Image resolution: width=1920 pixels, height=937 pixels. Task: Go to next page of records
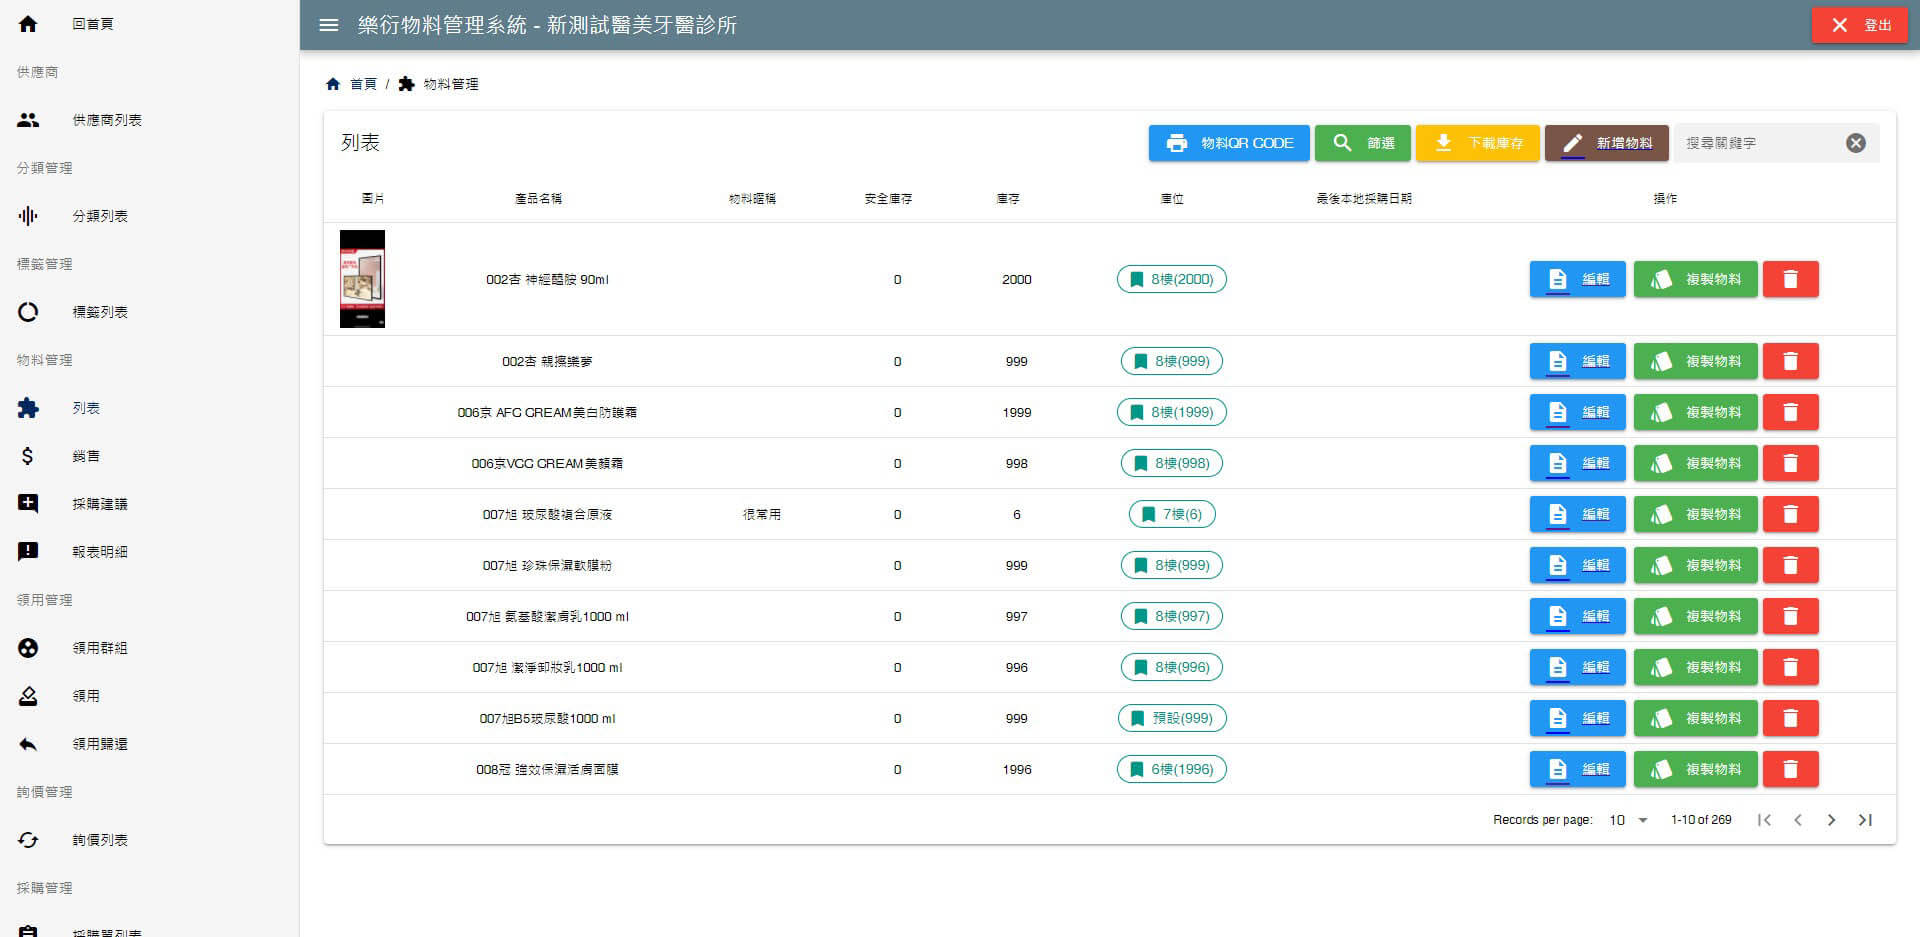tap(1831, 820)
